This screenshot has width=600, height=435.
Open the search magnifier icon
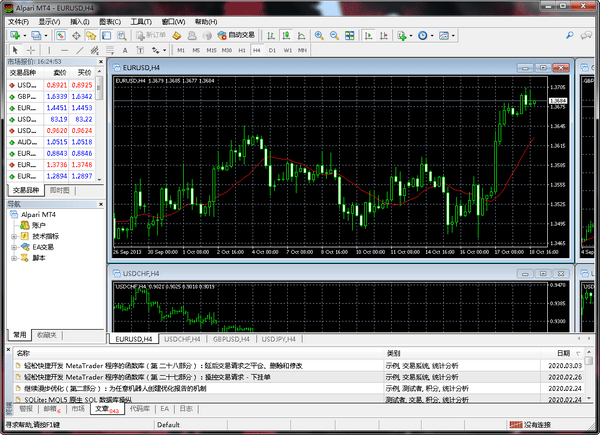pos(570,36)
